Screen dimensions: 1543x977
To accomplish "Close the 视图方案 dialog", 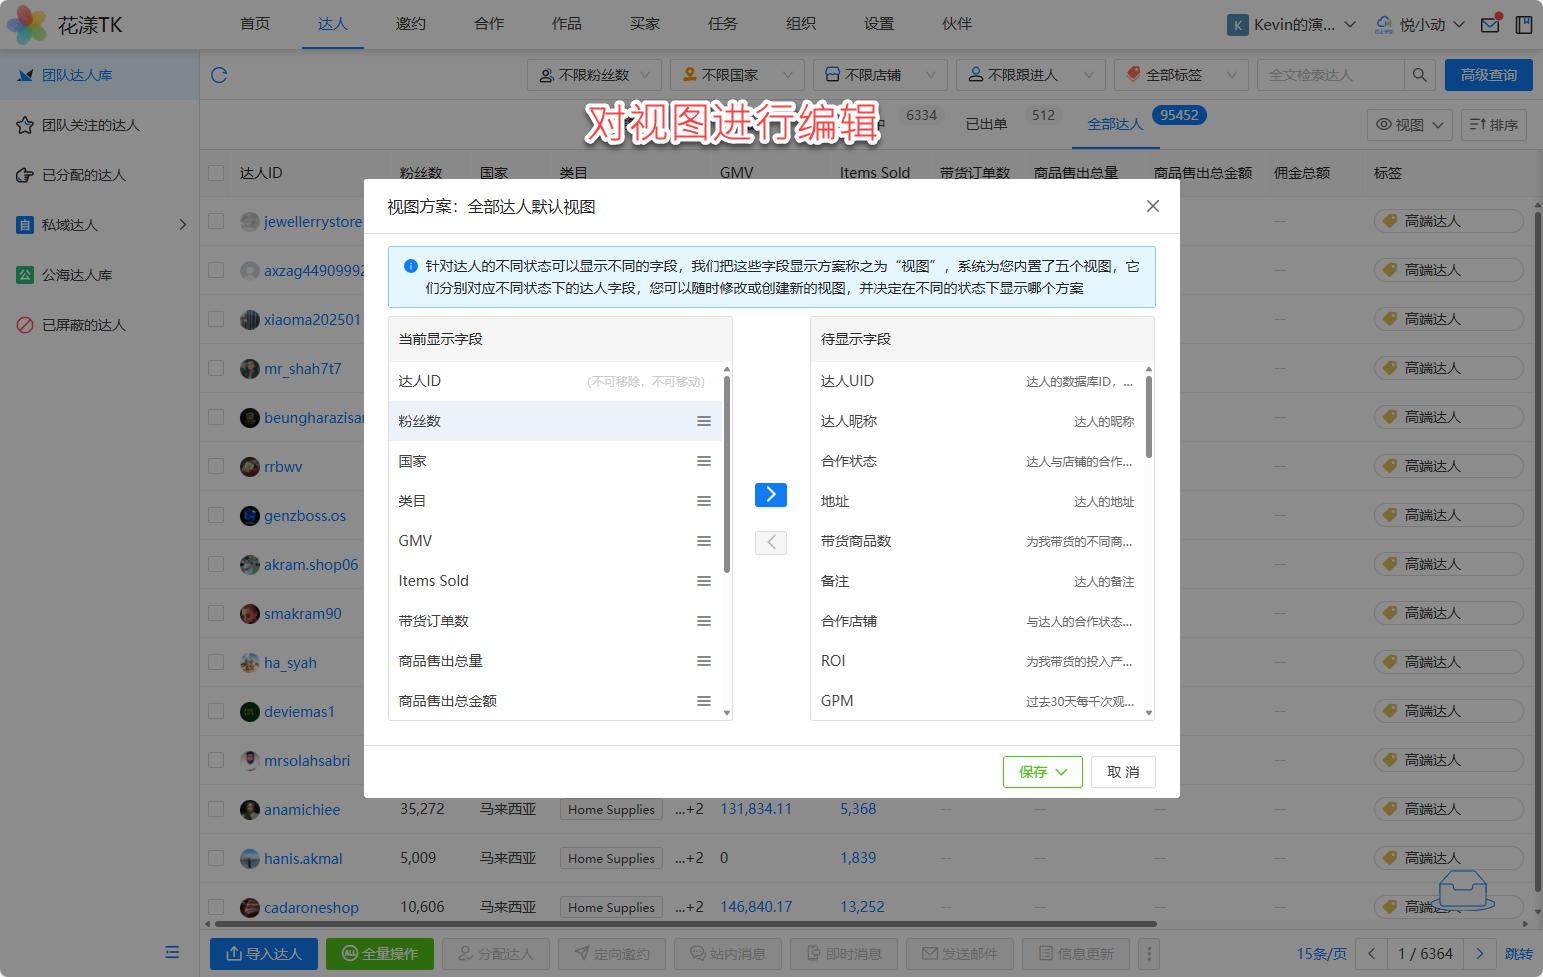I will (x=1152, y=206).
